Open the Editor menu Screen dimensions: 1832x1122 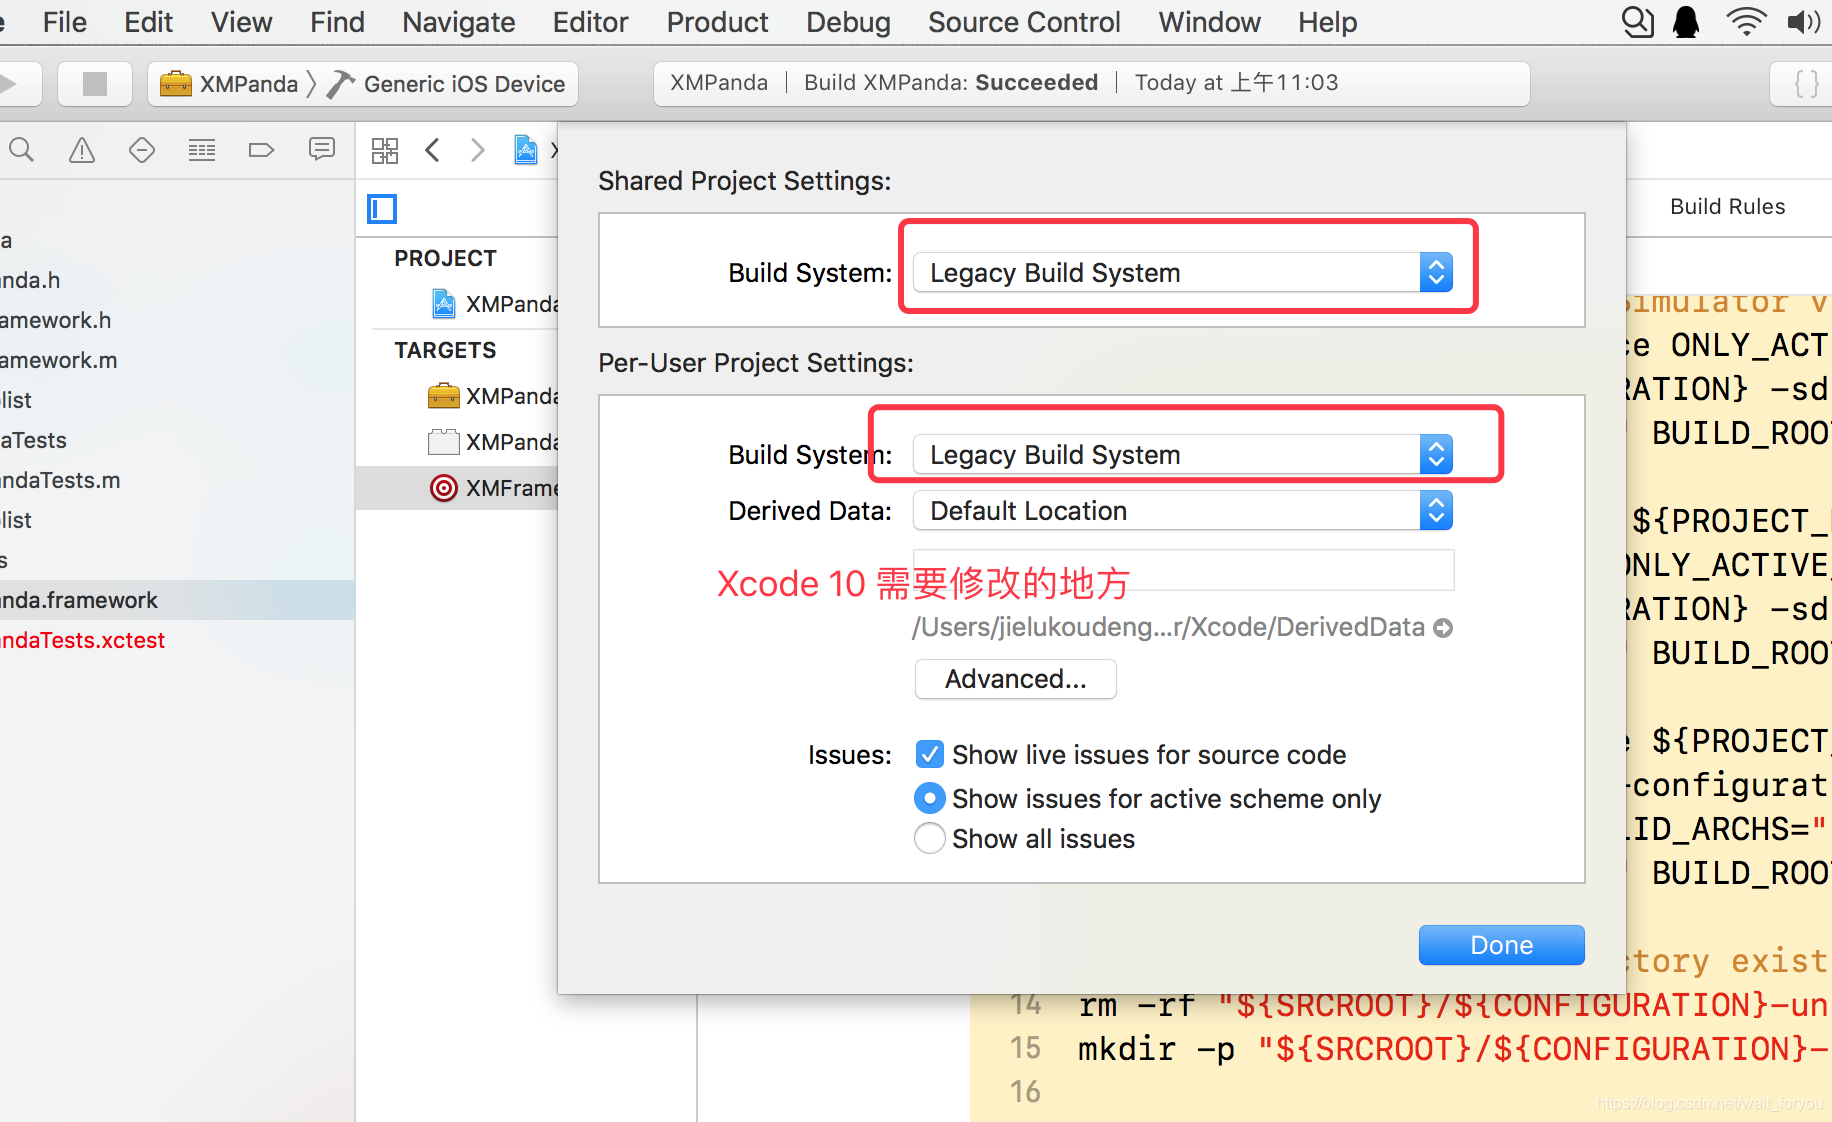(591, 22)
